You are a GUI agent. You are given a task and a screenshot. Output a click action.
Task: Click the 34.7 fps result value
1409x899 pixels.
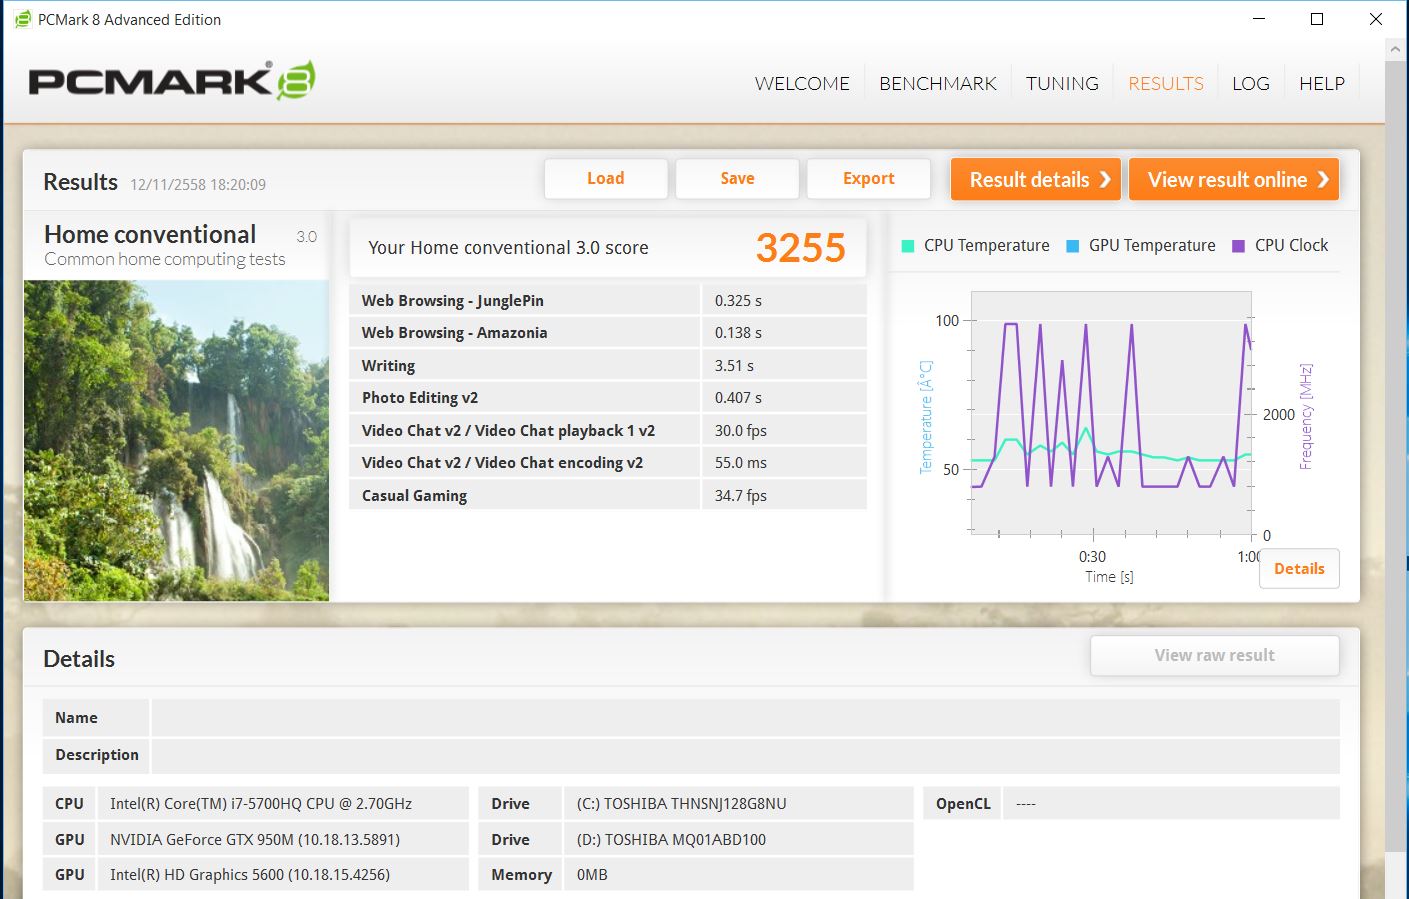pos(741,496)
